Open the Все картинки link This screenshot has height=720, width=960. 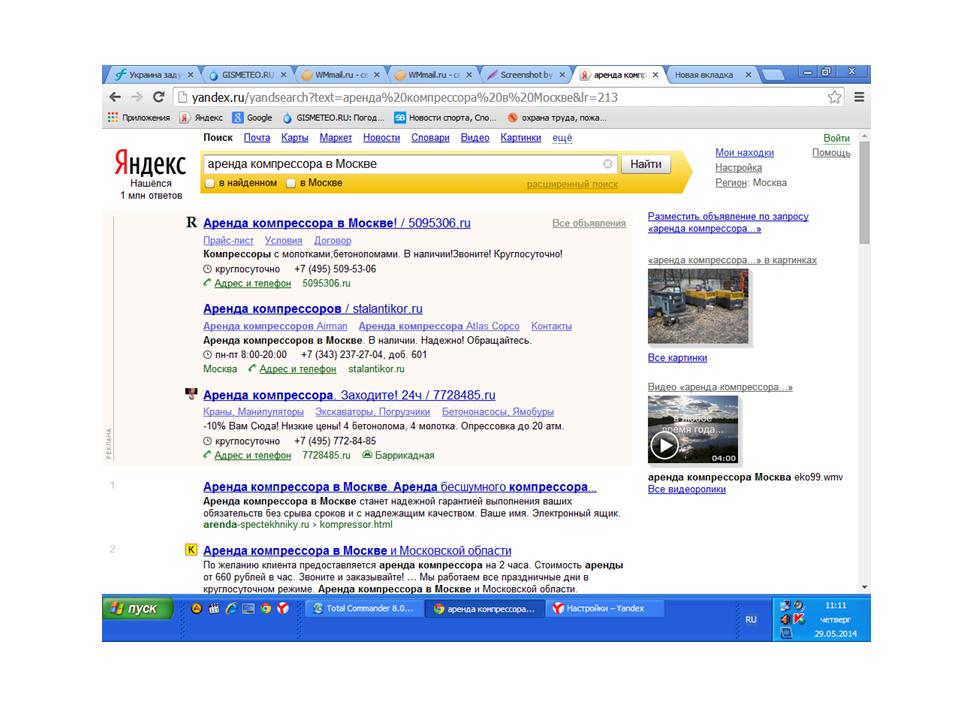pyautogui.click(x=677, y=358)
